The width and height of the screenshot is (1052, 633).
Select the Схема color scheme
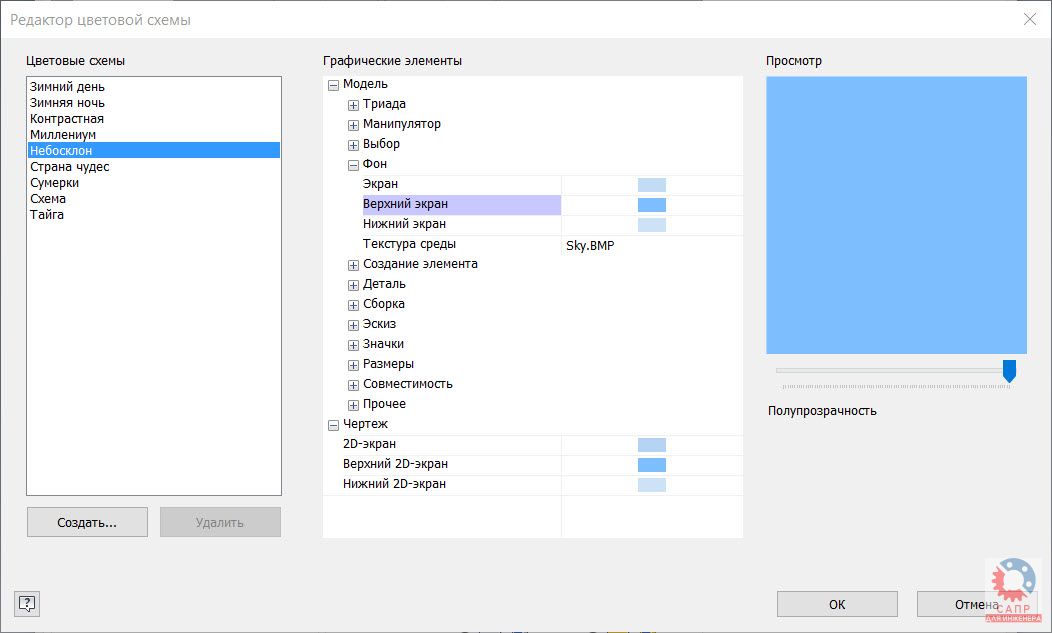(154, 199)
